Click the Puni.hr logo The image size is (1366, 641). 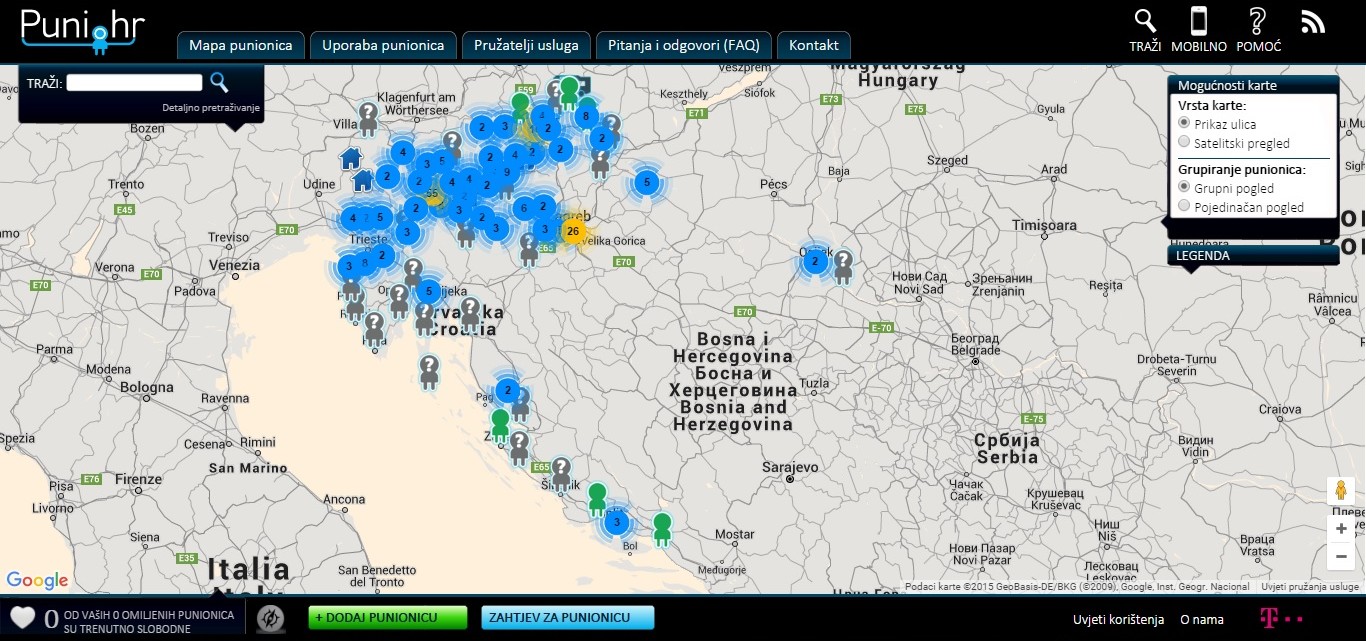tap(82, 30)
